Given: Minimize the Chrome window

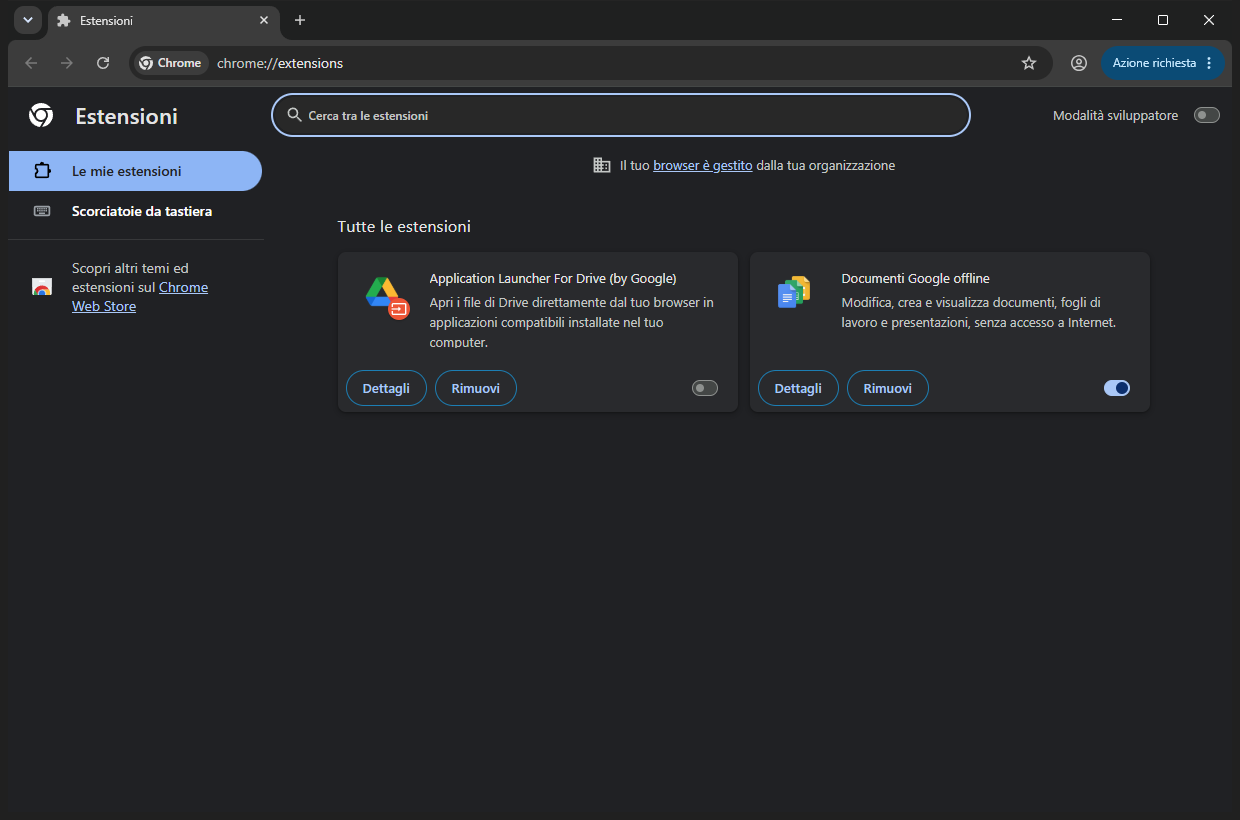Looking at the screenshot, I should [x=1117, y=20].
